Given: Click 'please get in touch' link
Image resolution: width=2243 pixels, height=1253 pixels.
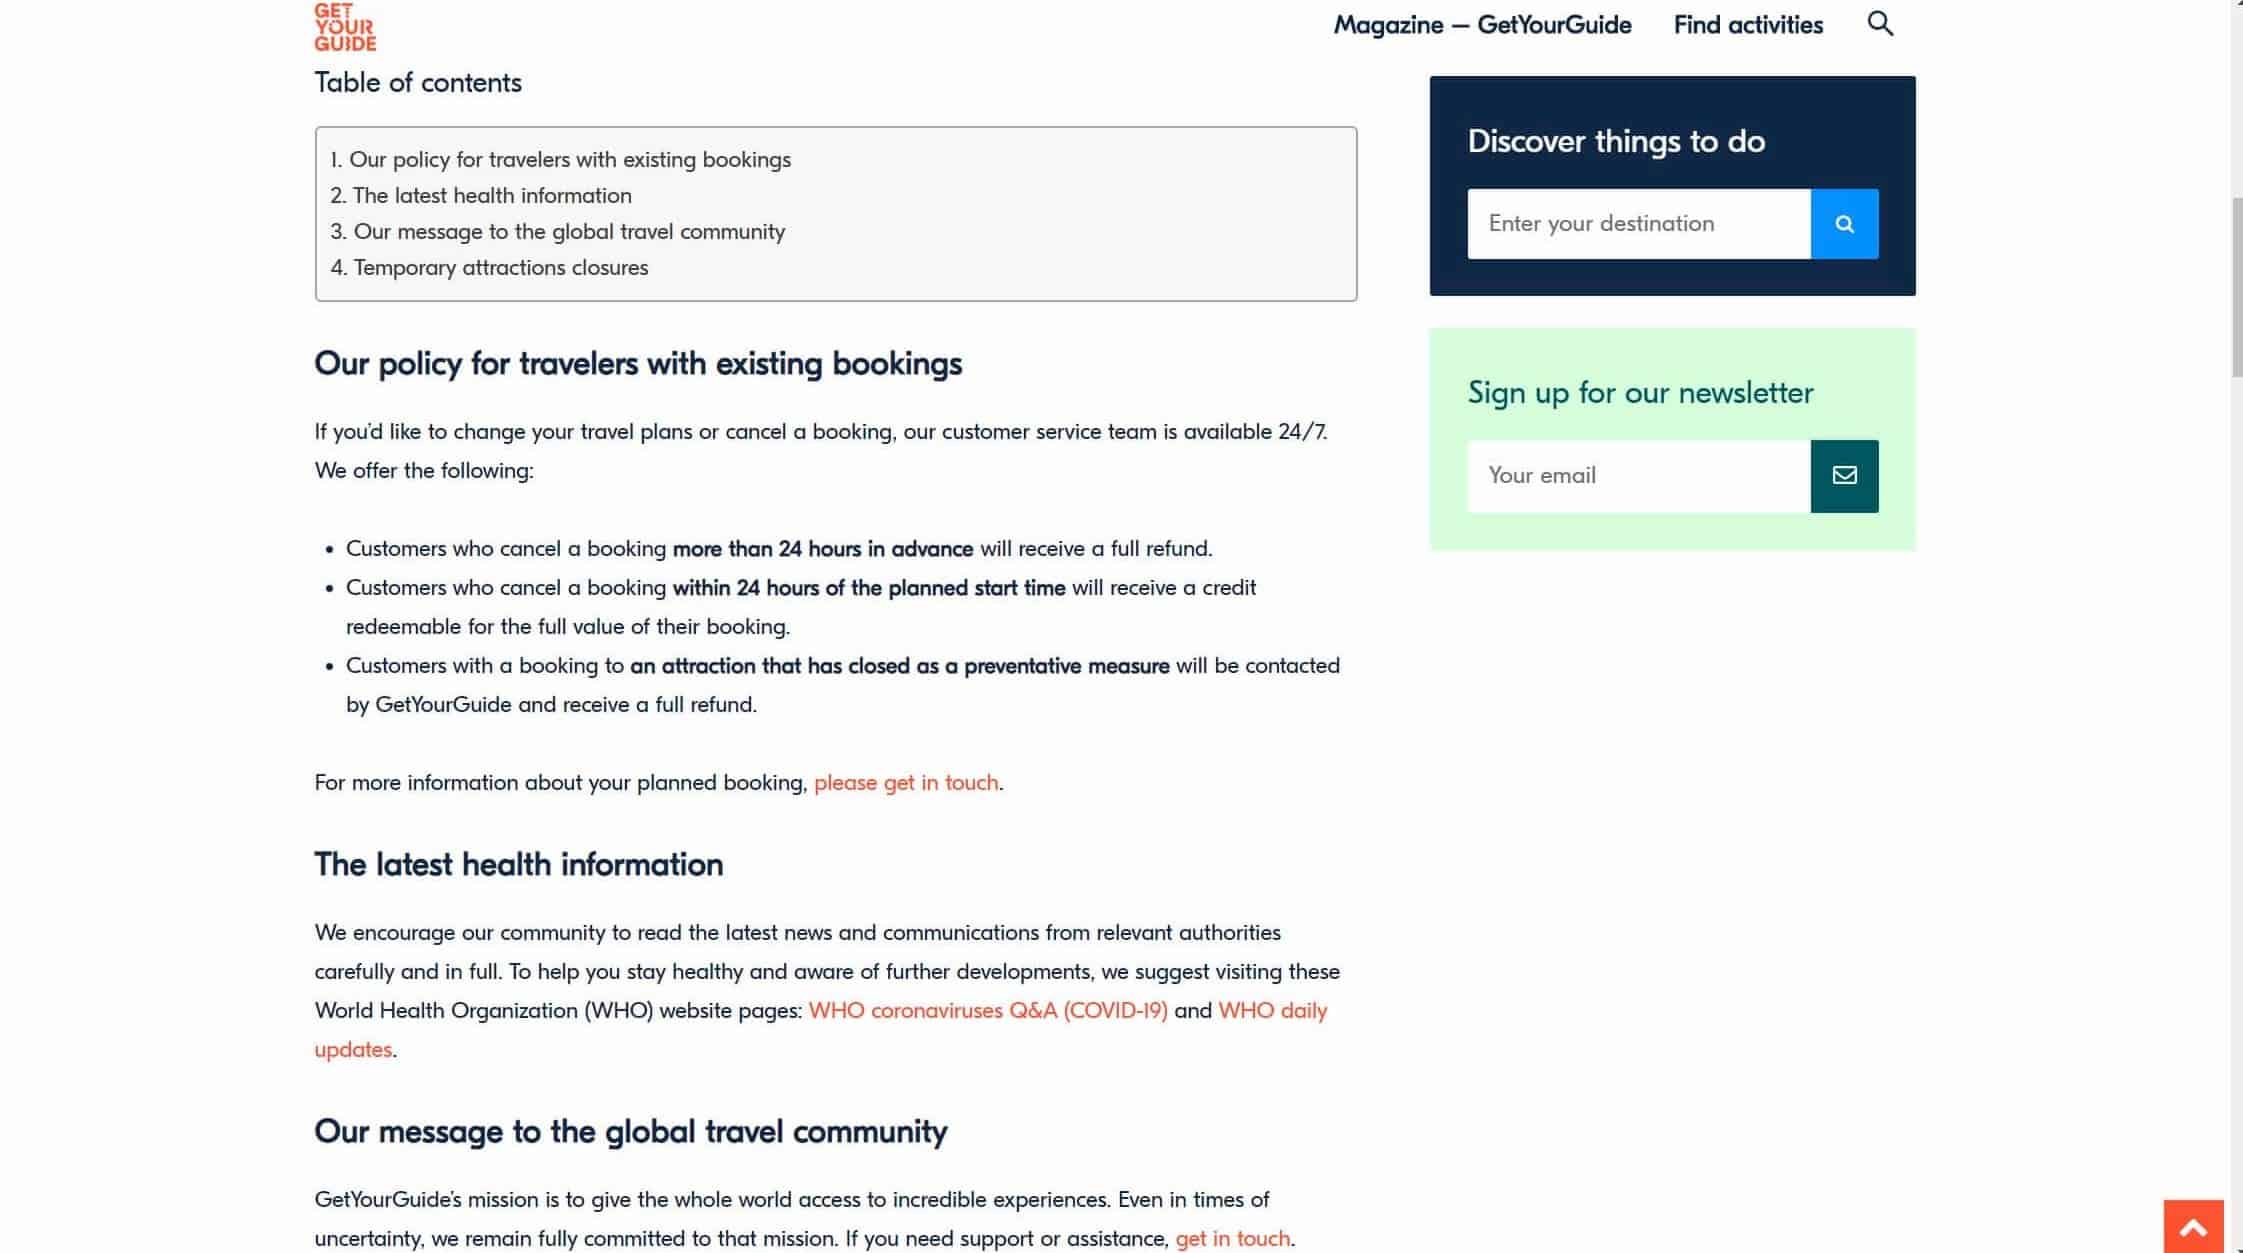Looking at the screenshot, I should coord(907,781).
